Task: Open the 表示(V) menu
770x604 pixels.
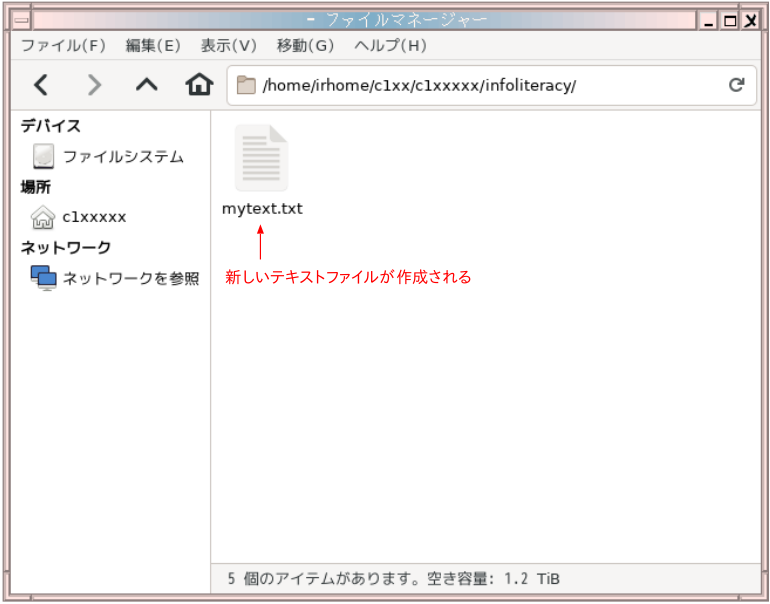Action: (x=229, y=45)
